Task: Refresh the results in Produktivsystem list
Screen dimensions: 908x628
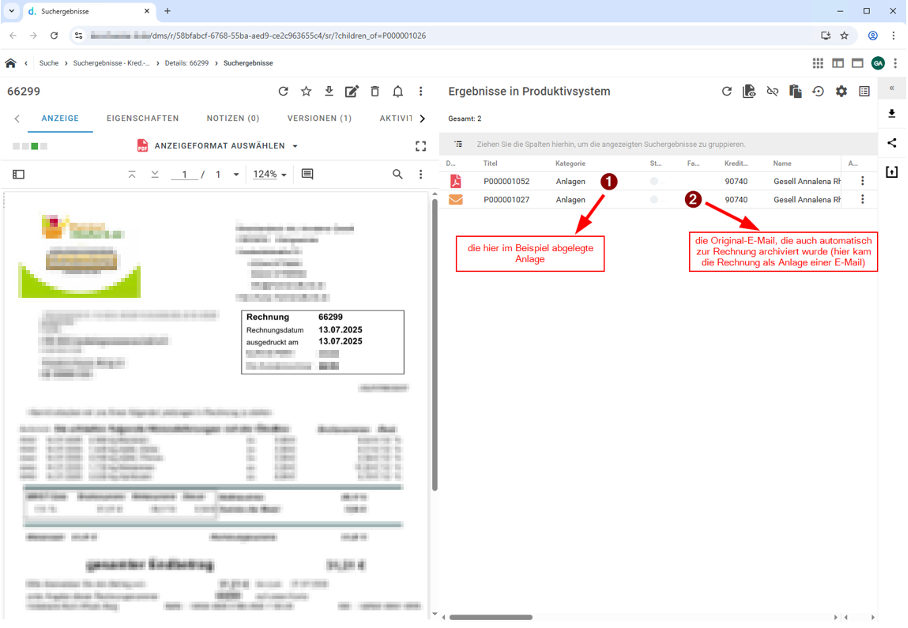Action: click(x=727, y=91)
